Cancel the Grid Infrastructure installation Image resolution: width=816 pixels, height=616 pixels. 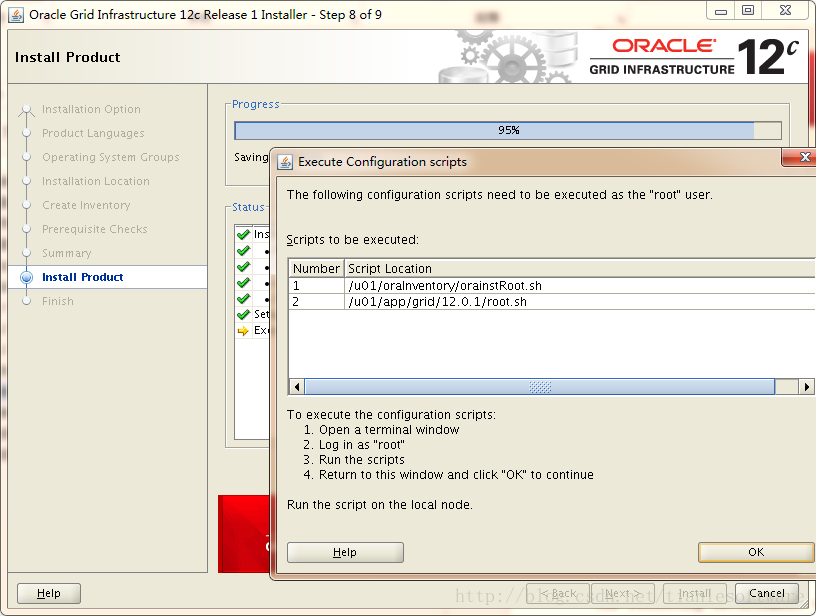[x=767, y=593]
